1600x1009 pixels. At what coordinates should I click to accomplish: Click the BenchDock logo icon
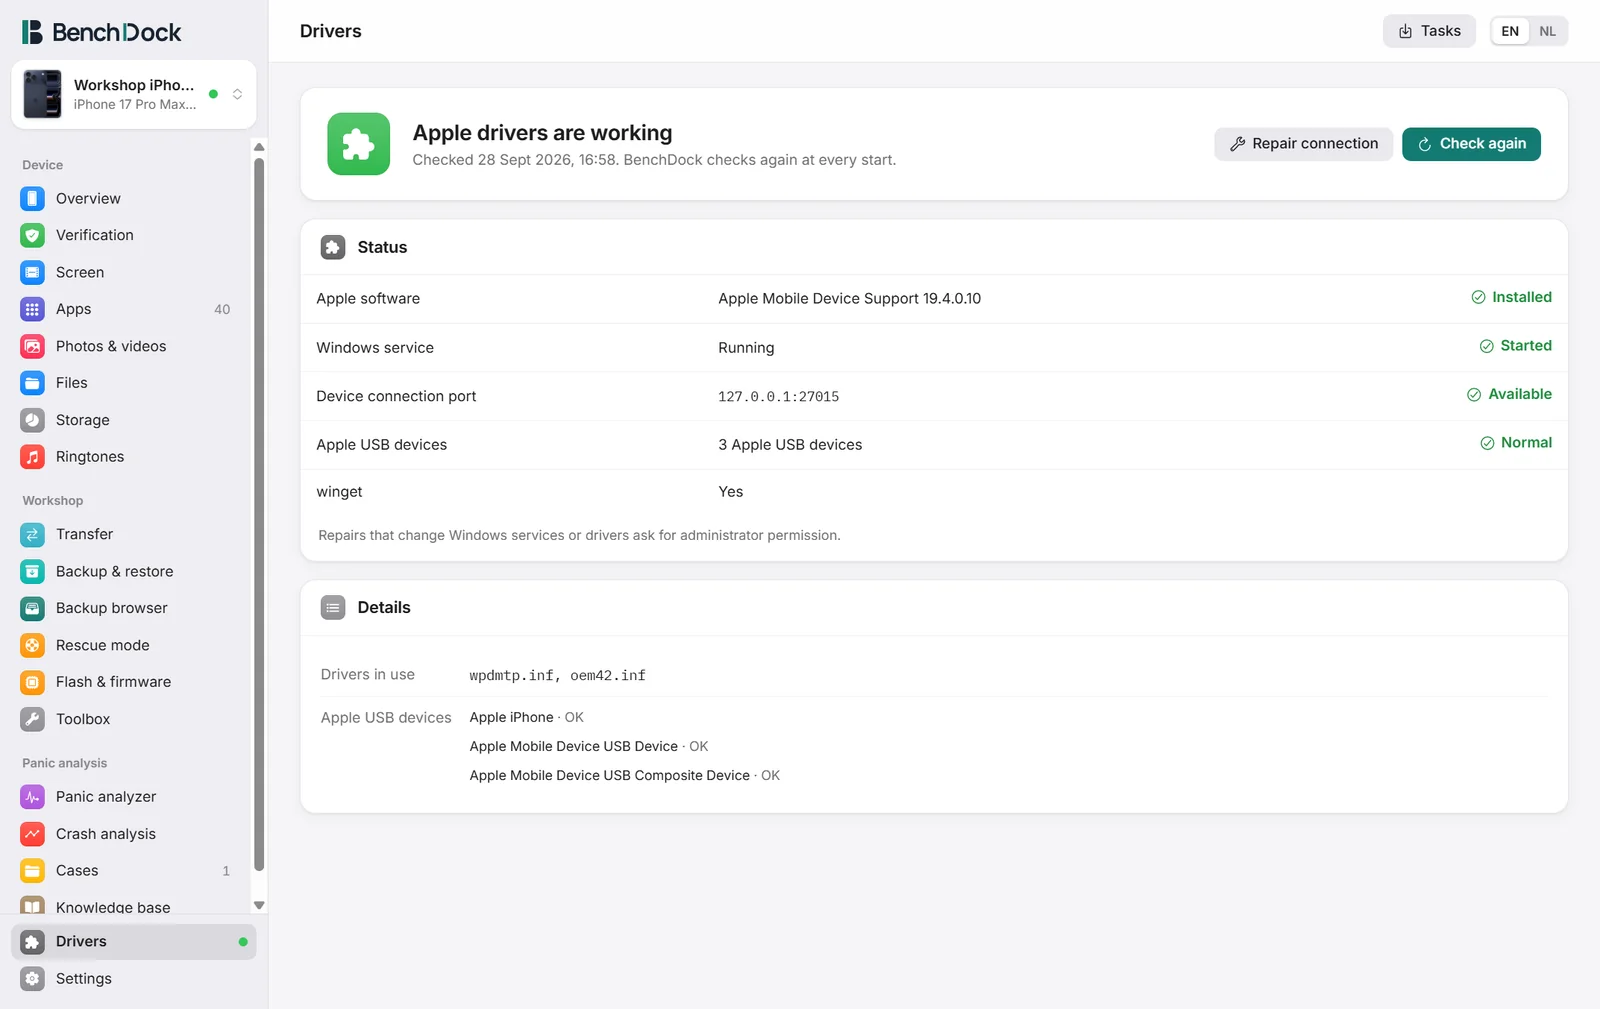(x=32, y=32)
